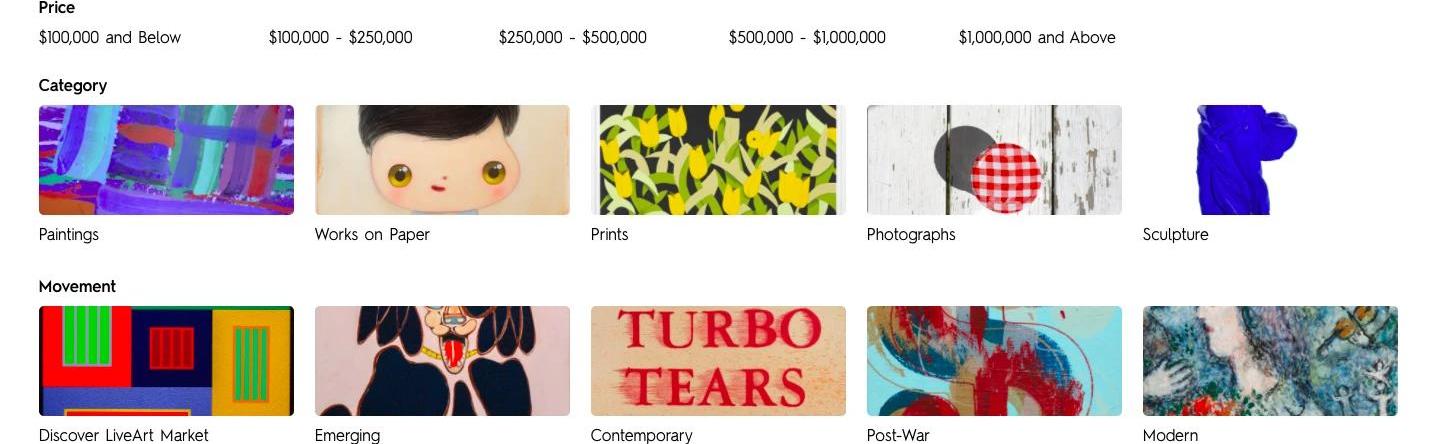Open the Turbo Tears Contemporary image
This screenshot has height=444, width=1435.
(718, 361)
